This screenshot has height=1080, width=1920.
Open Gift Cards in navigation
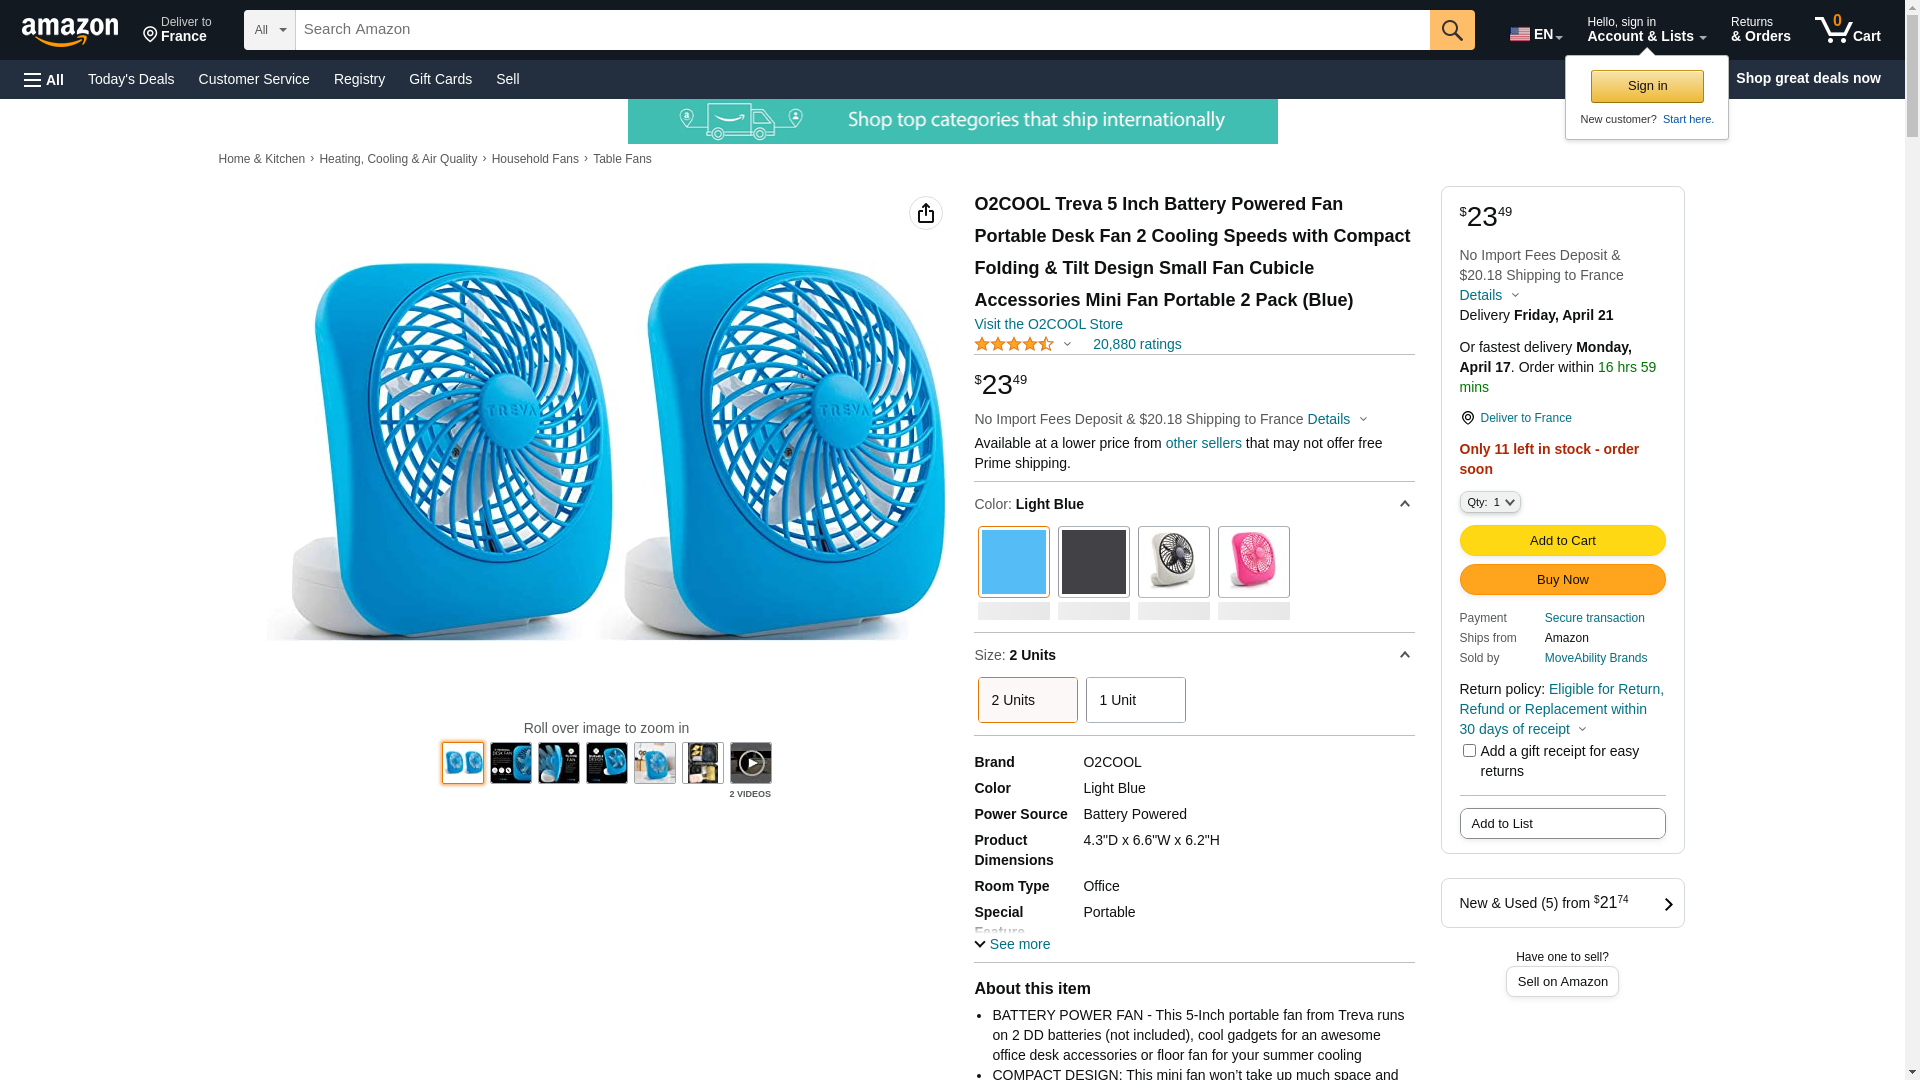point(440,79)
